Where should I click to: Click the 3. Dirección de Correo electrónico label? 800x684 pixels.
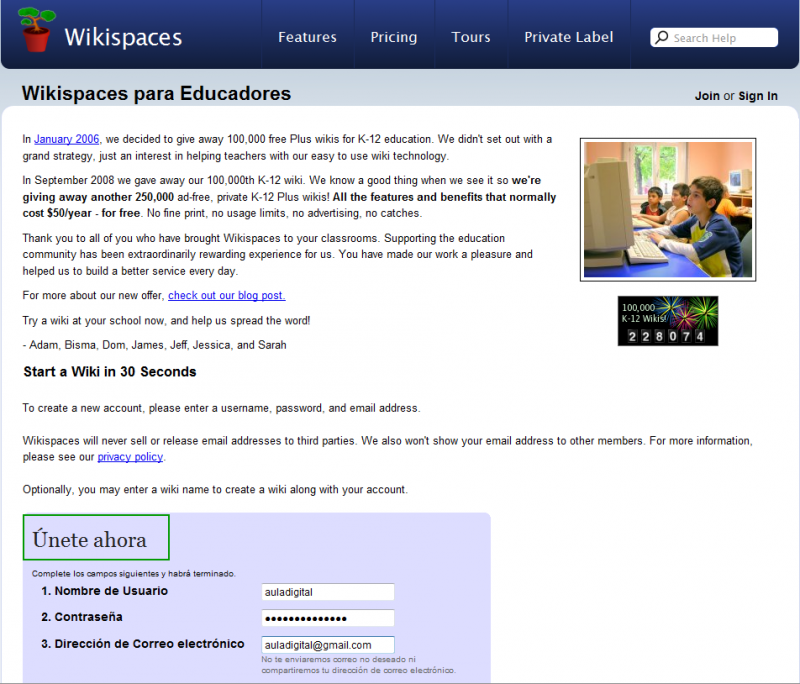[143, 644]
